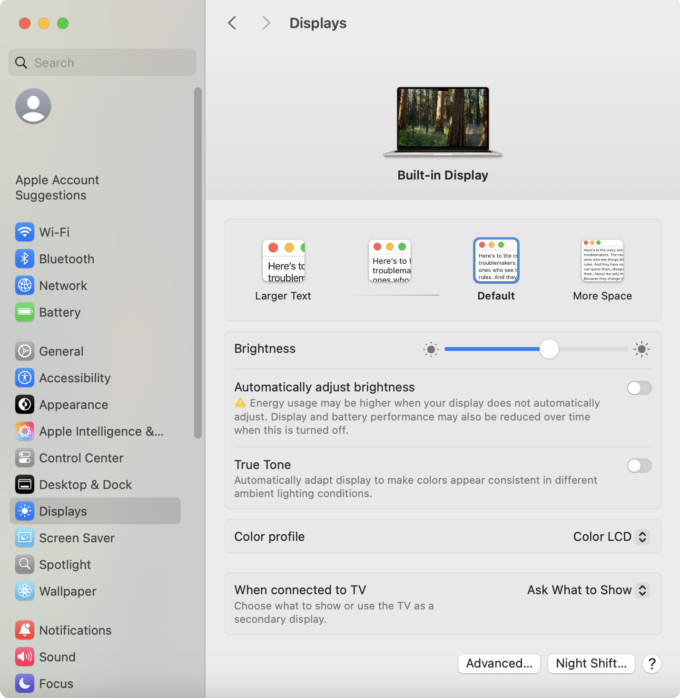Viewport: 680px width, 698px height.
Task: Click the Focus moon icon
Action: (x=24, y=683)
